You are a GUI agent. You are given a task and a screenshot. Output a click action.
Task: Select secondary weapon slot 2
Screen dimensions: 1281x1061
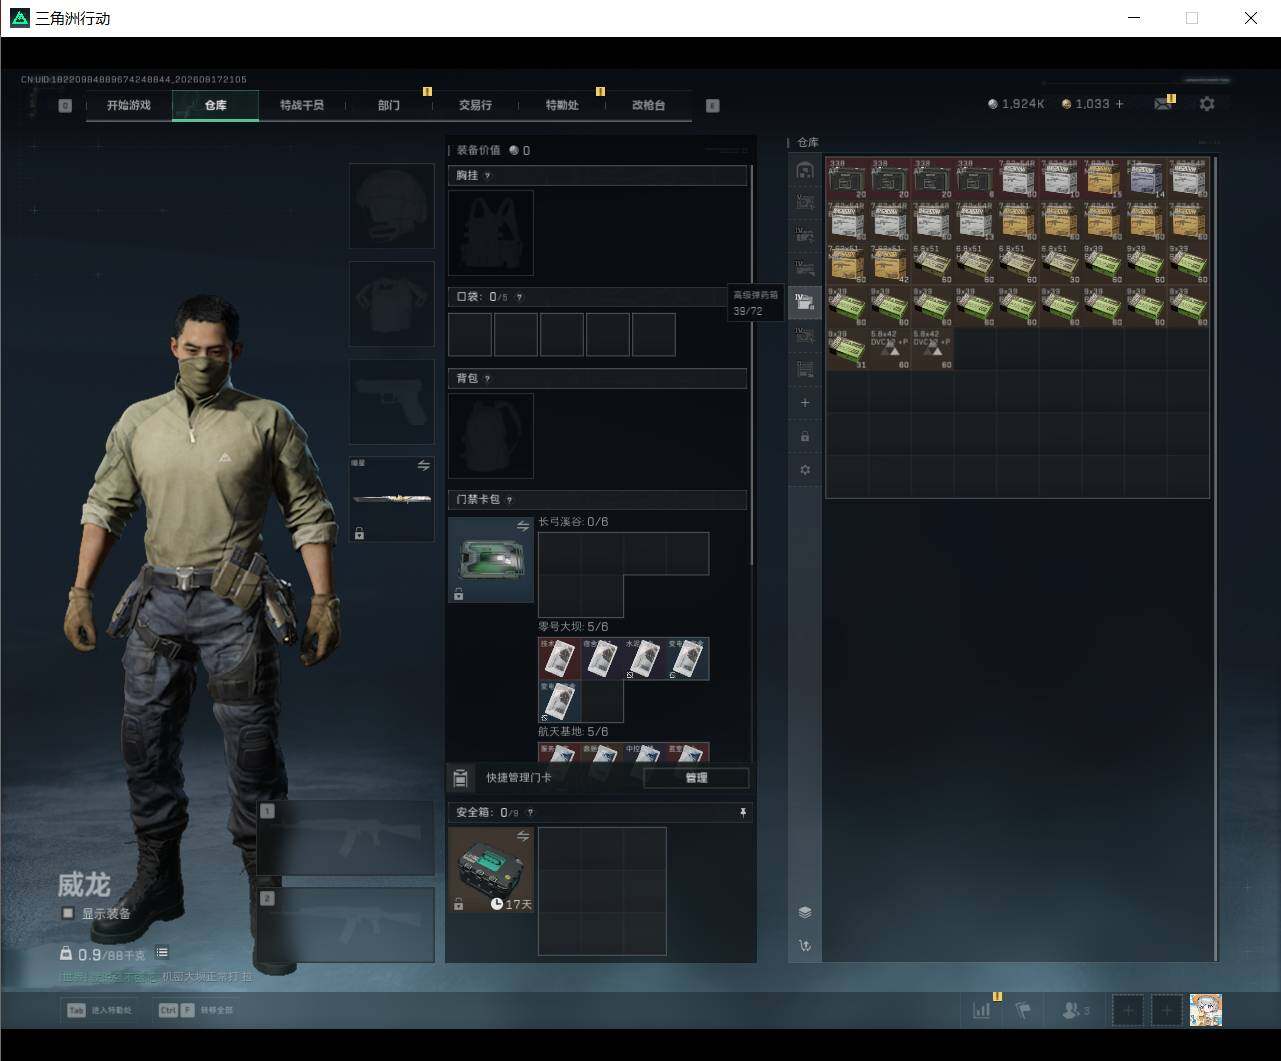(346, 925)
